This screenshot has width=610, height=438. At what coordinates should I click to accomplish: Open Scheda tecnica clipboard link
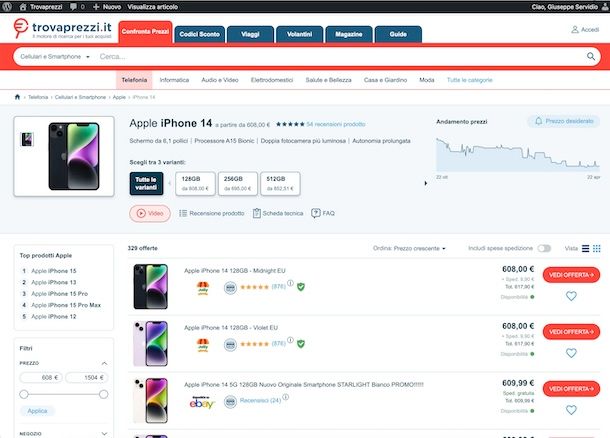tap(278, 213)
